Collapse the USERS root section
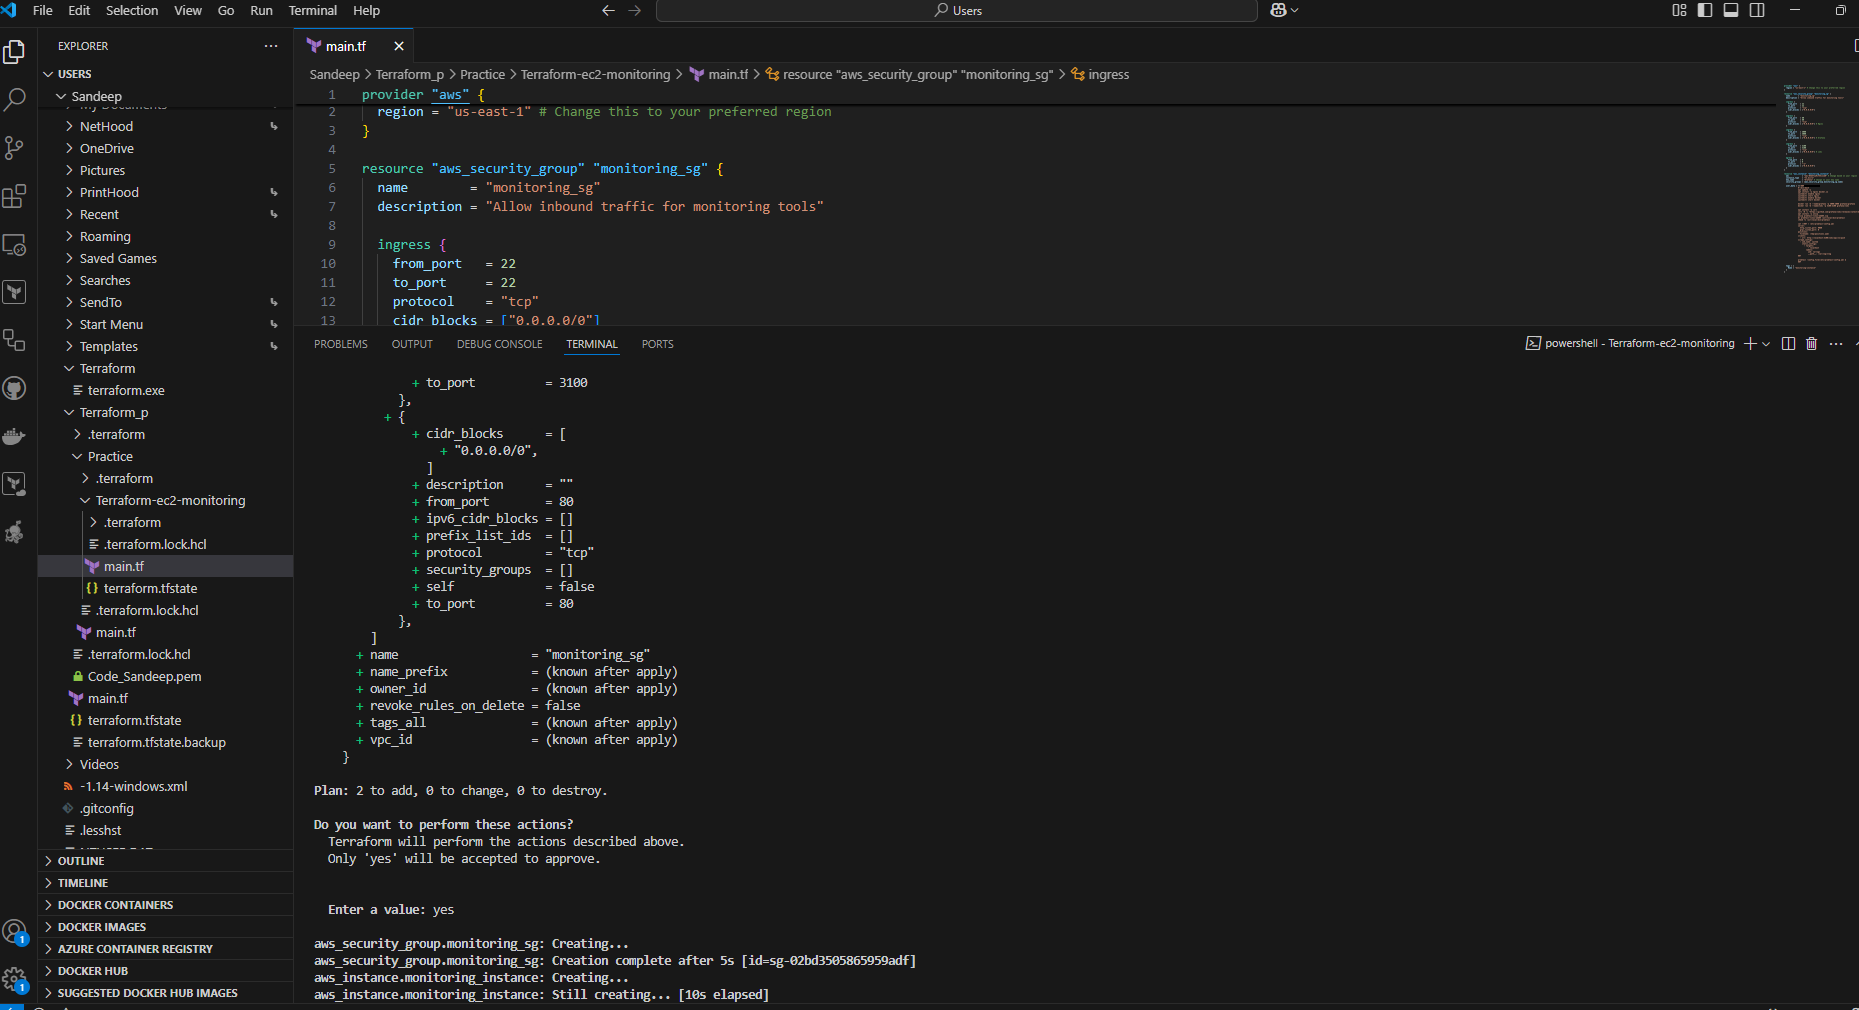 pos(166,74)
